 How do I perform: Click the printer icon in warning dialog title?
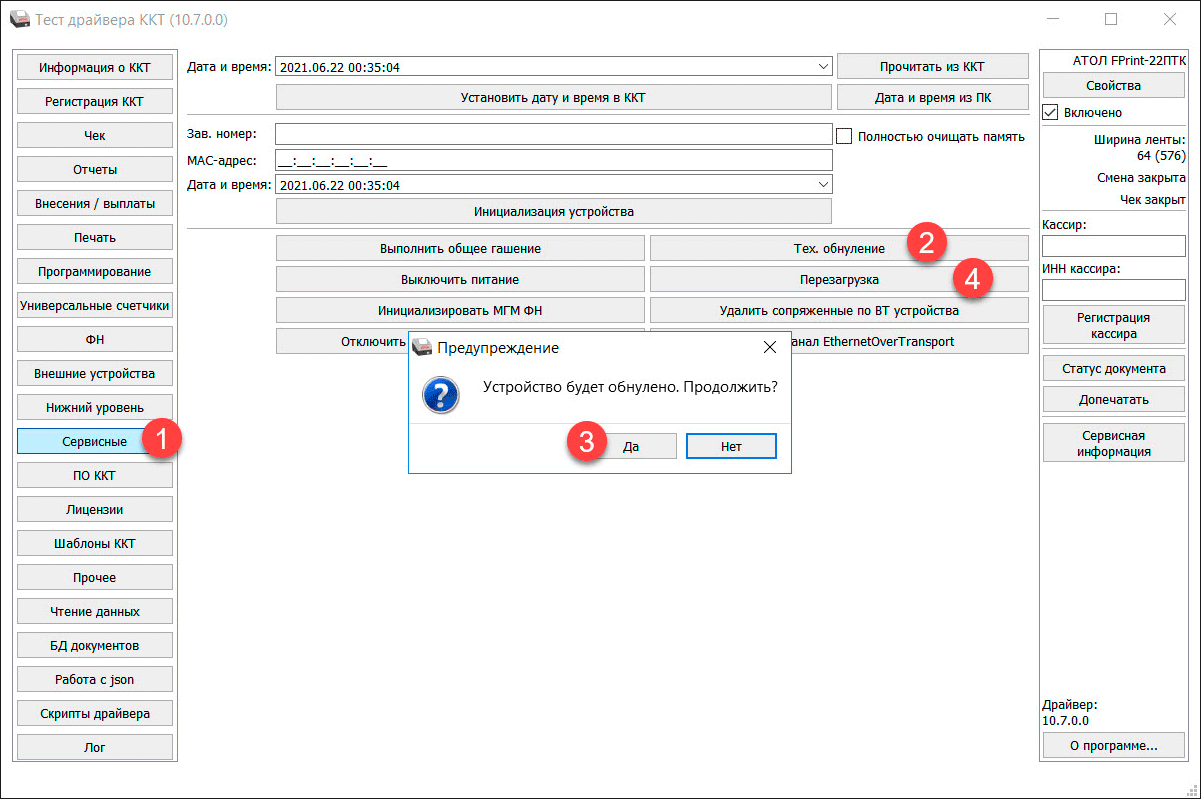[x=422, y=348]
